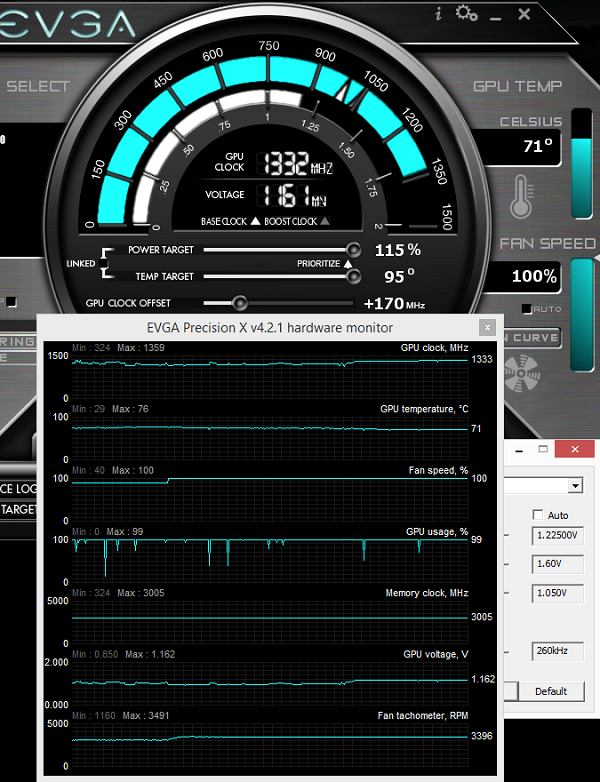The image size is (600, 782).
Task: Click the 95° temp target value
Action: pyautogui.click(x=399, y=275)
